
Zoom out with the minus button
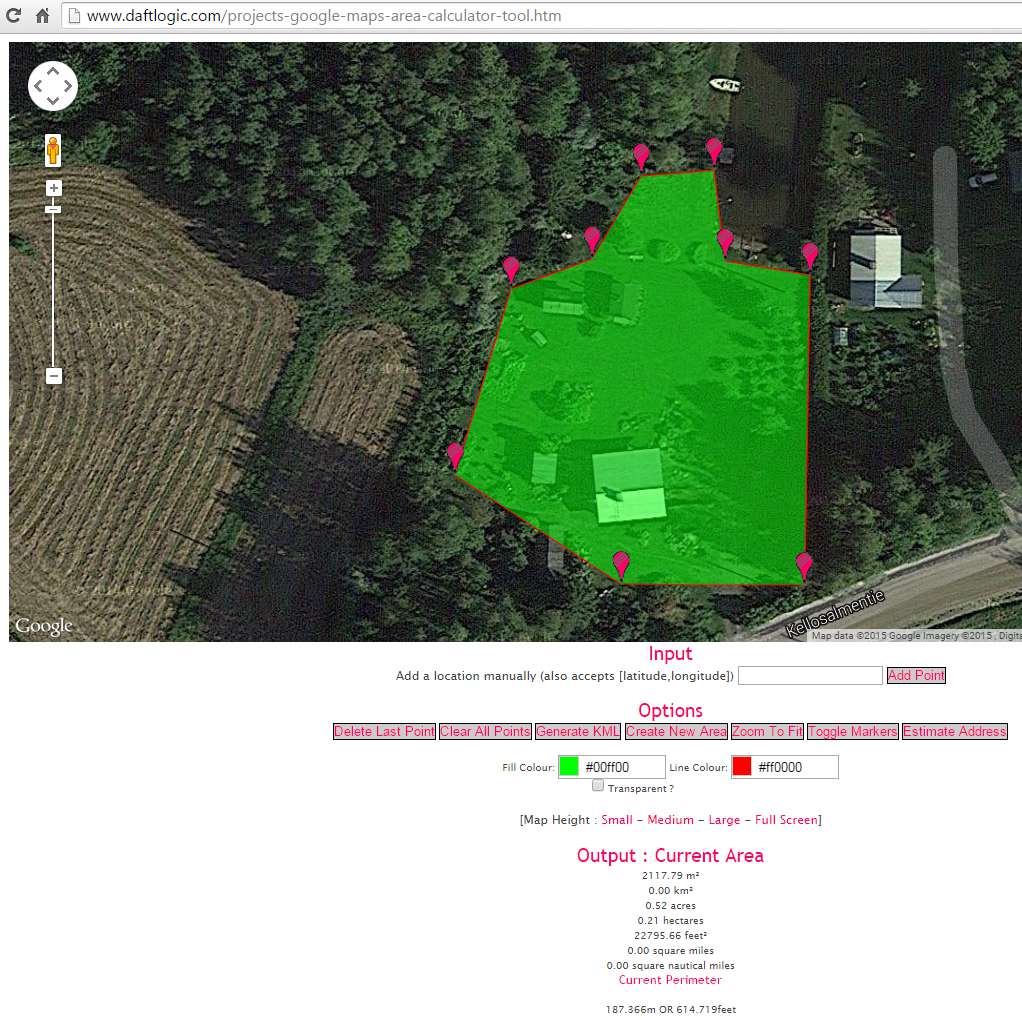[54, 376]
